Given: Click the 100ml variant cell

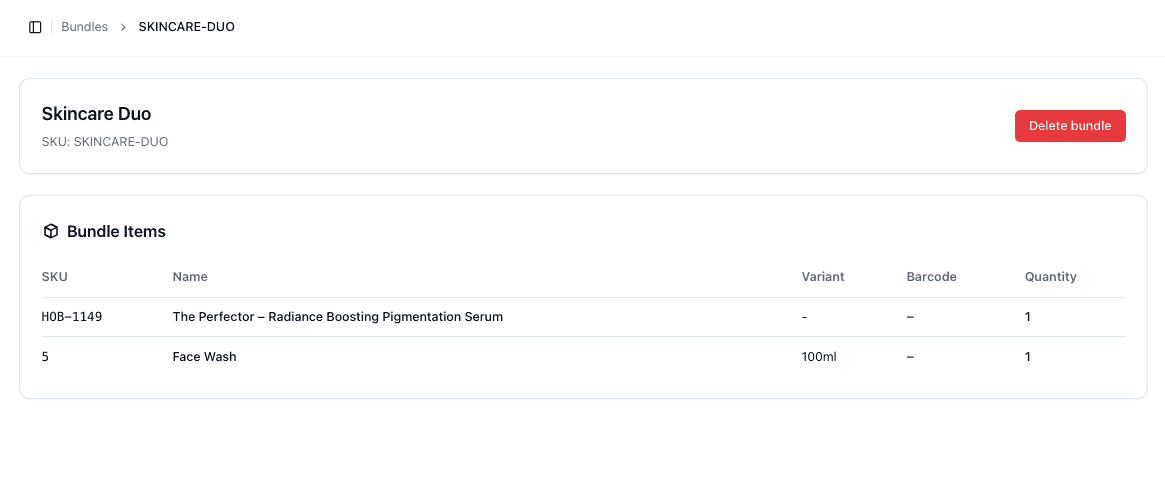Looking at the screenshot, I should tap(818, 357).
